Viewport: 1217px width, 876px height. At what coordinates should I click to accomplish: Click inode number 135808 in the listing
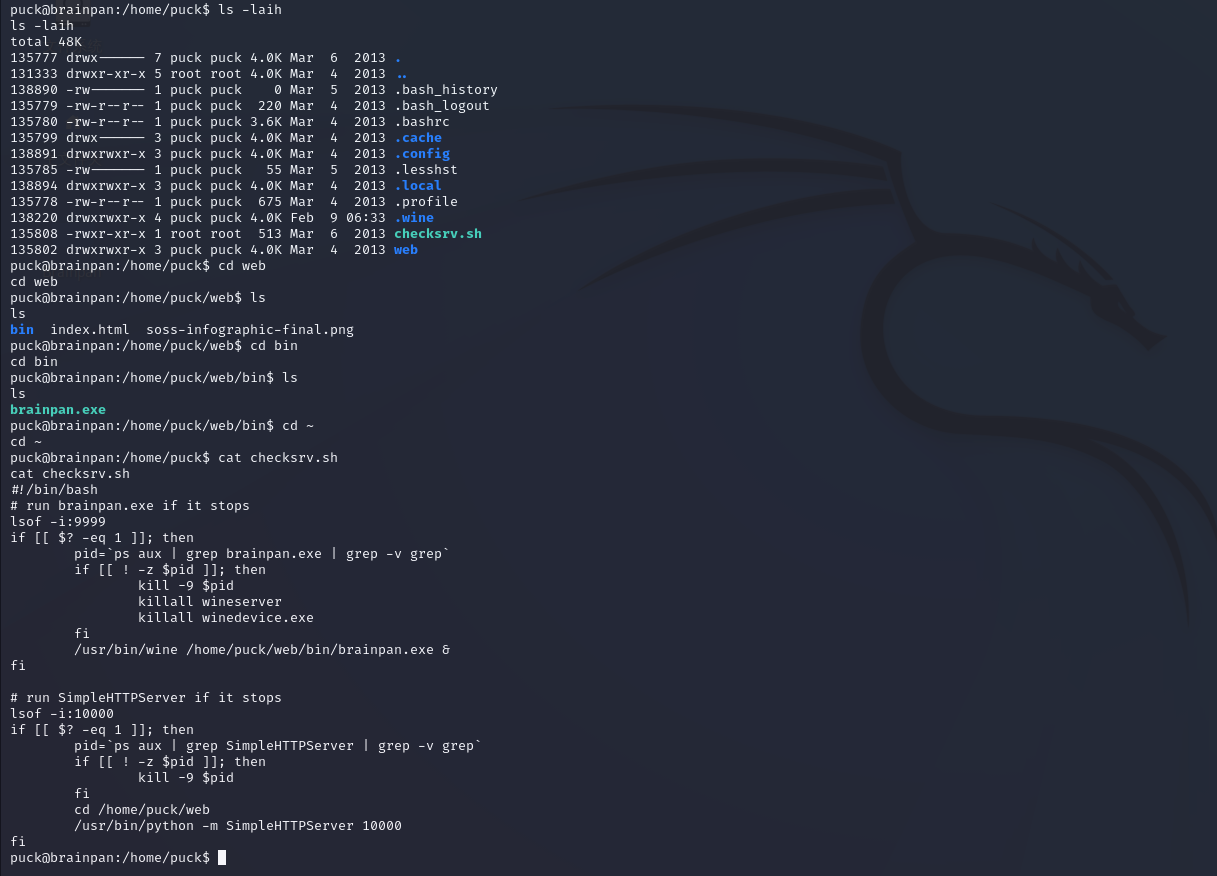tap(34, 234)
